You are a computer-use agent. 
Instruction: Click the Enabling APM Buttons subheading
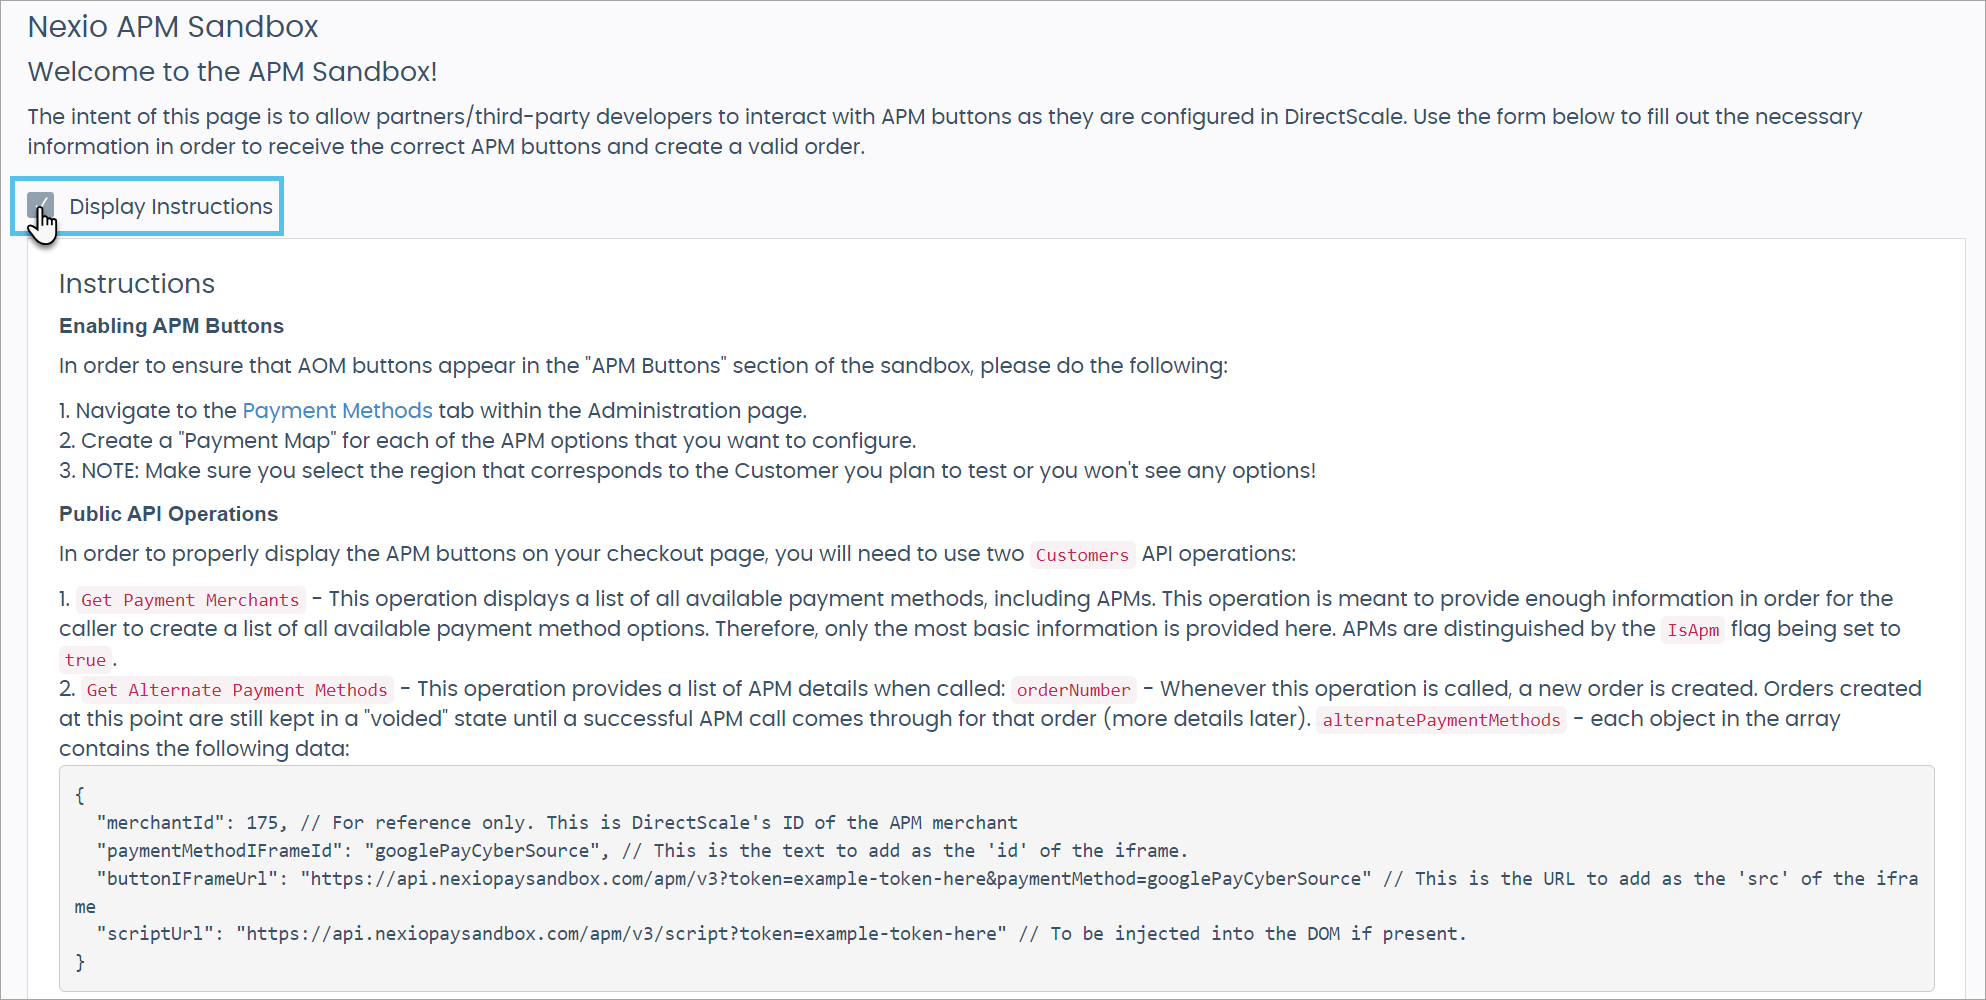(171, 326)
